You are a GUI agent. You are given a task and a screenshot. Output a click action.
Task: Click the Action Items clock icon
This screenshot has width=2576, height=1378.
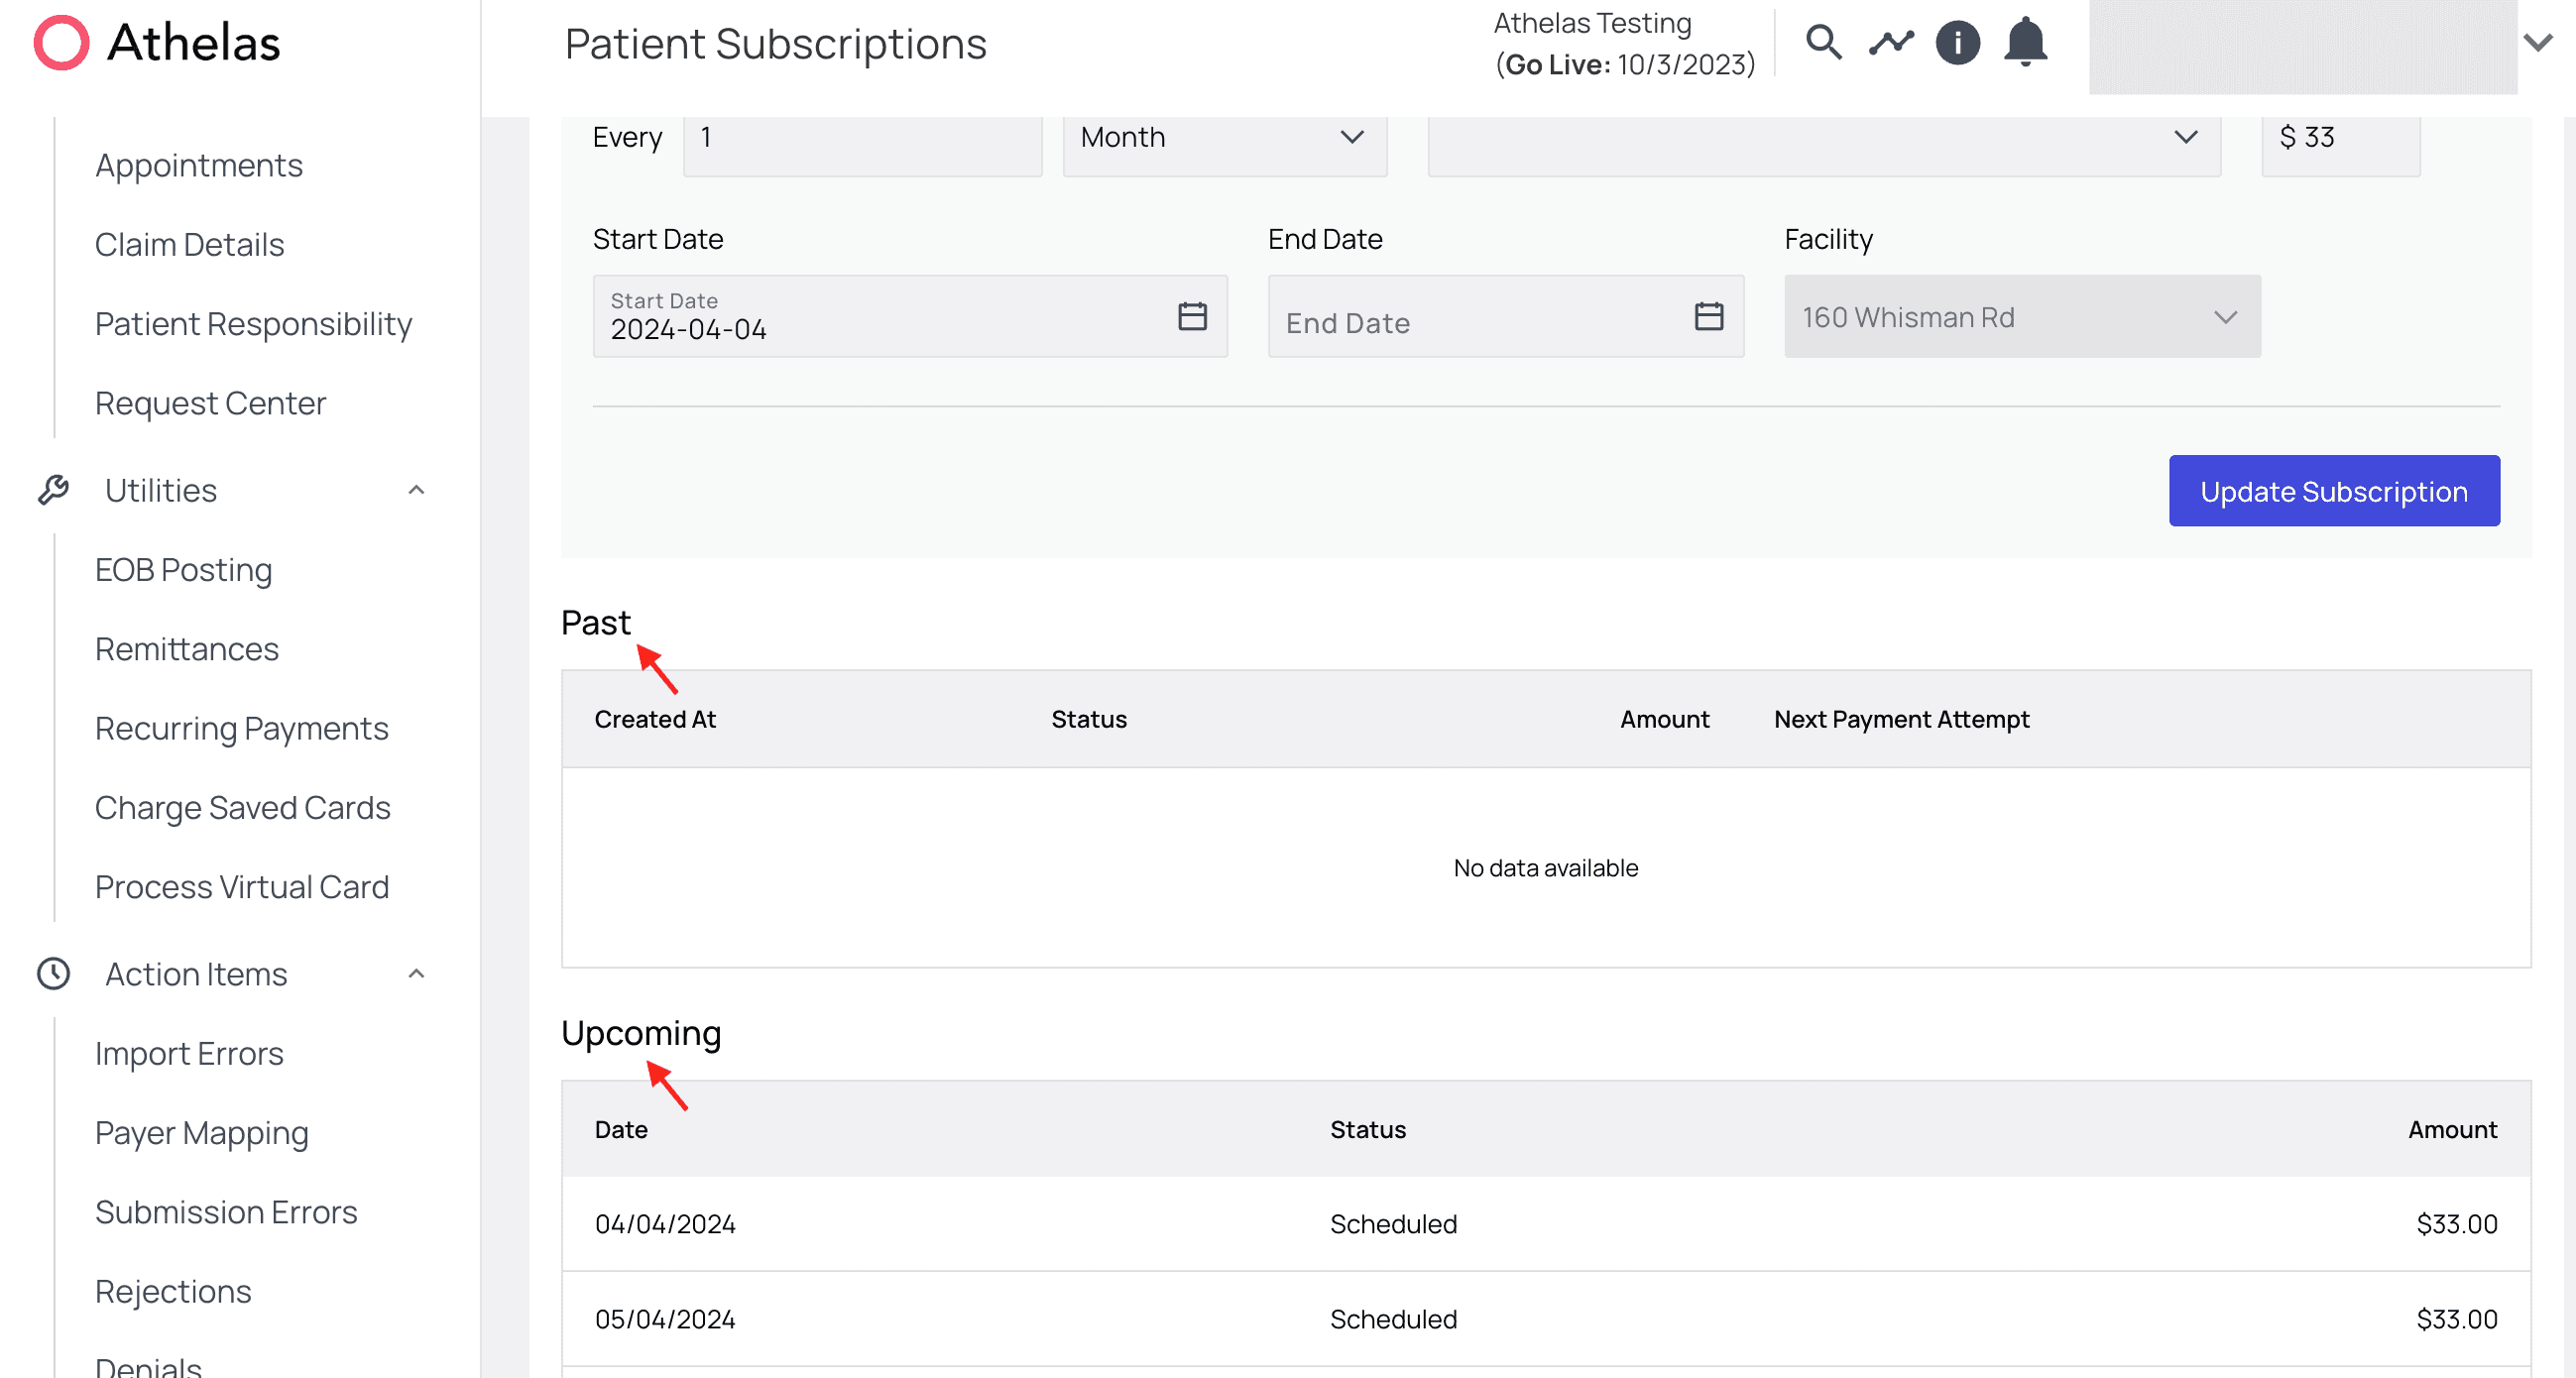53,974
